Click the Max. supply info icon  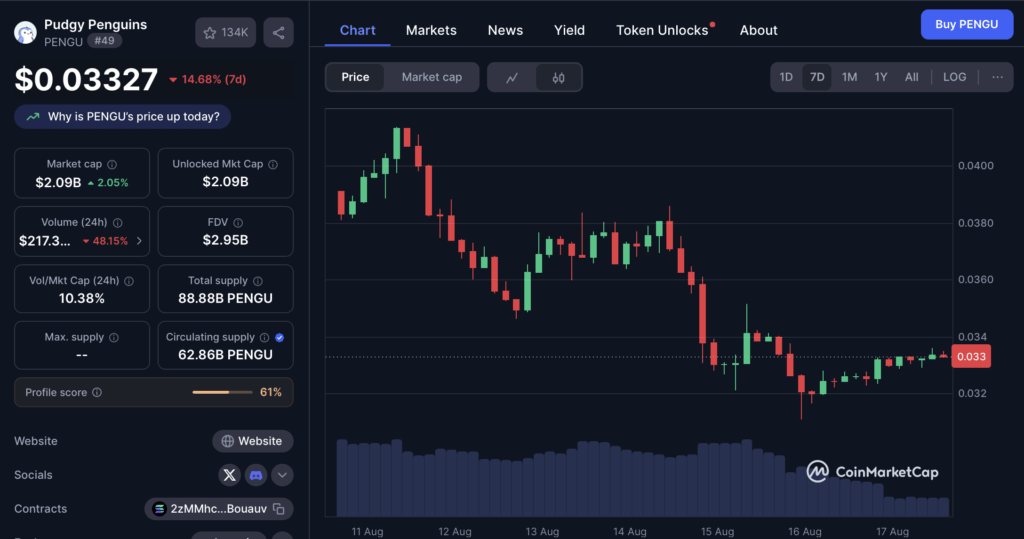[114, 338]
